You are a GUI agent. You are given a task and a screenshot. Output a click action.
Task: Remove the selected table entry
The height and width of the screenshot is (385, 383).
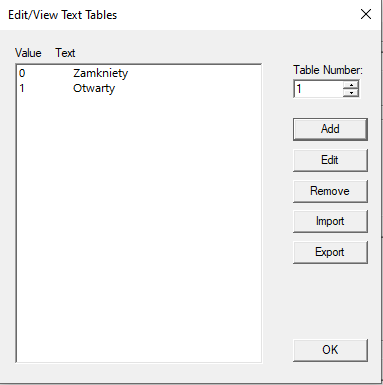click(330, 191)
